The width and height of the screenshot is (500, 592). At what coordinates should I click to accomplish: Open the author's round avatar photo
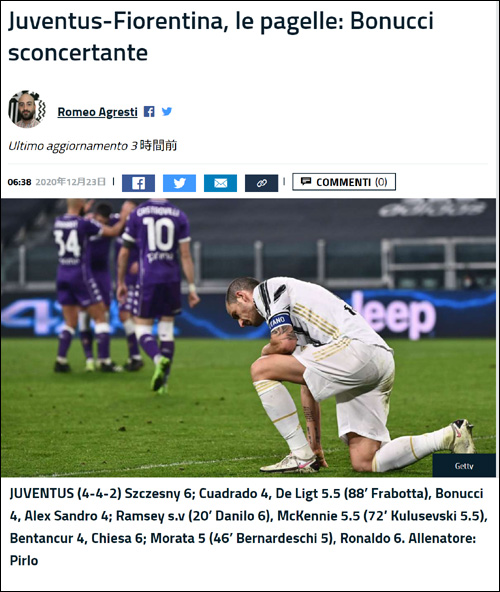(x=26, y=109)
